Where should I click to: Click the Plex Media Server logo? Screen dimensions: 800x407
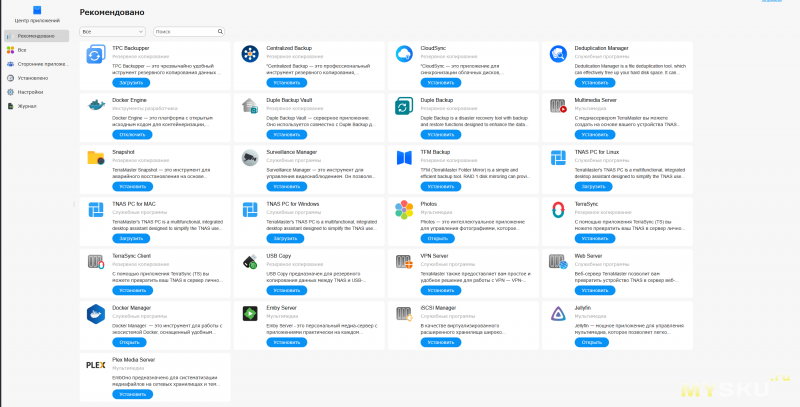[96, 365]
